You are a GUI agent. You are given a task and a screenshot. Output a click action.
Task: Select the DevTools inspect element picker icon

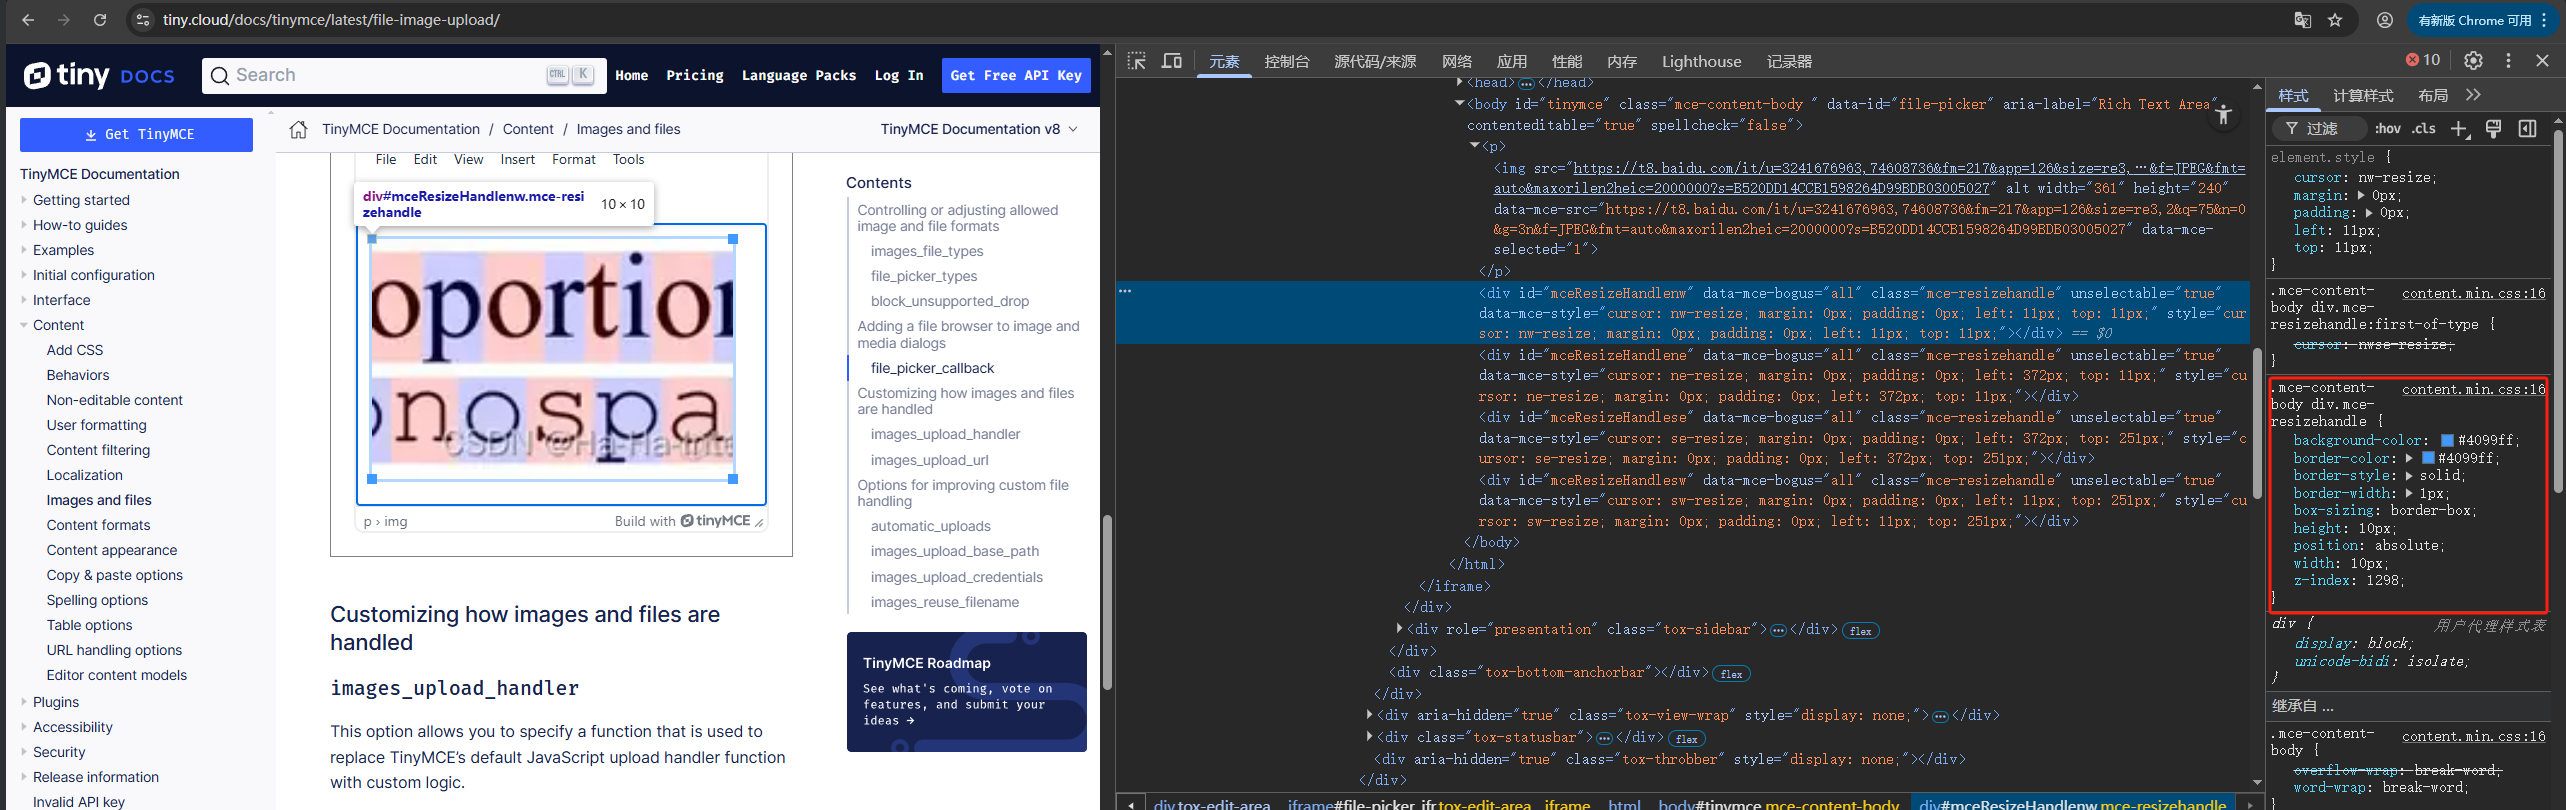tap(1136, 61)
